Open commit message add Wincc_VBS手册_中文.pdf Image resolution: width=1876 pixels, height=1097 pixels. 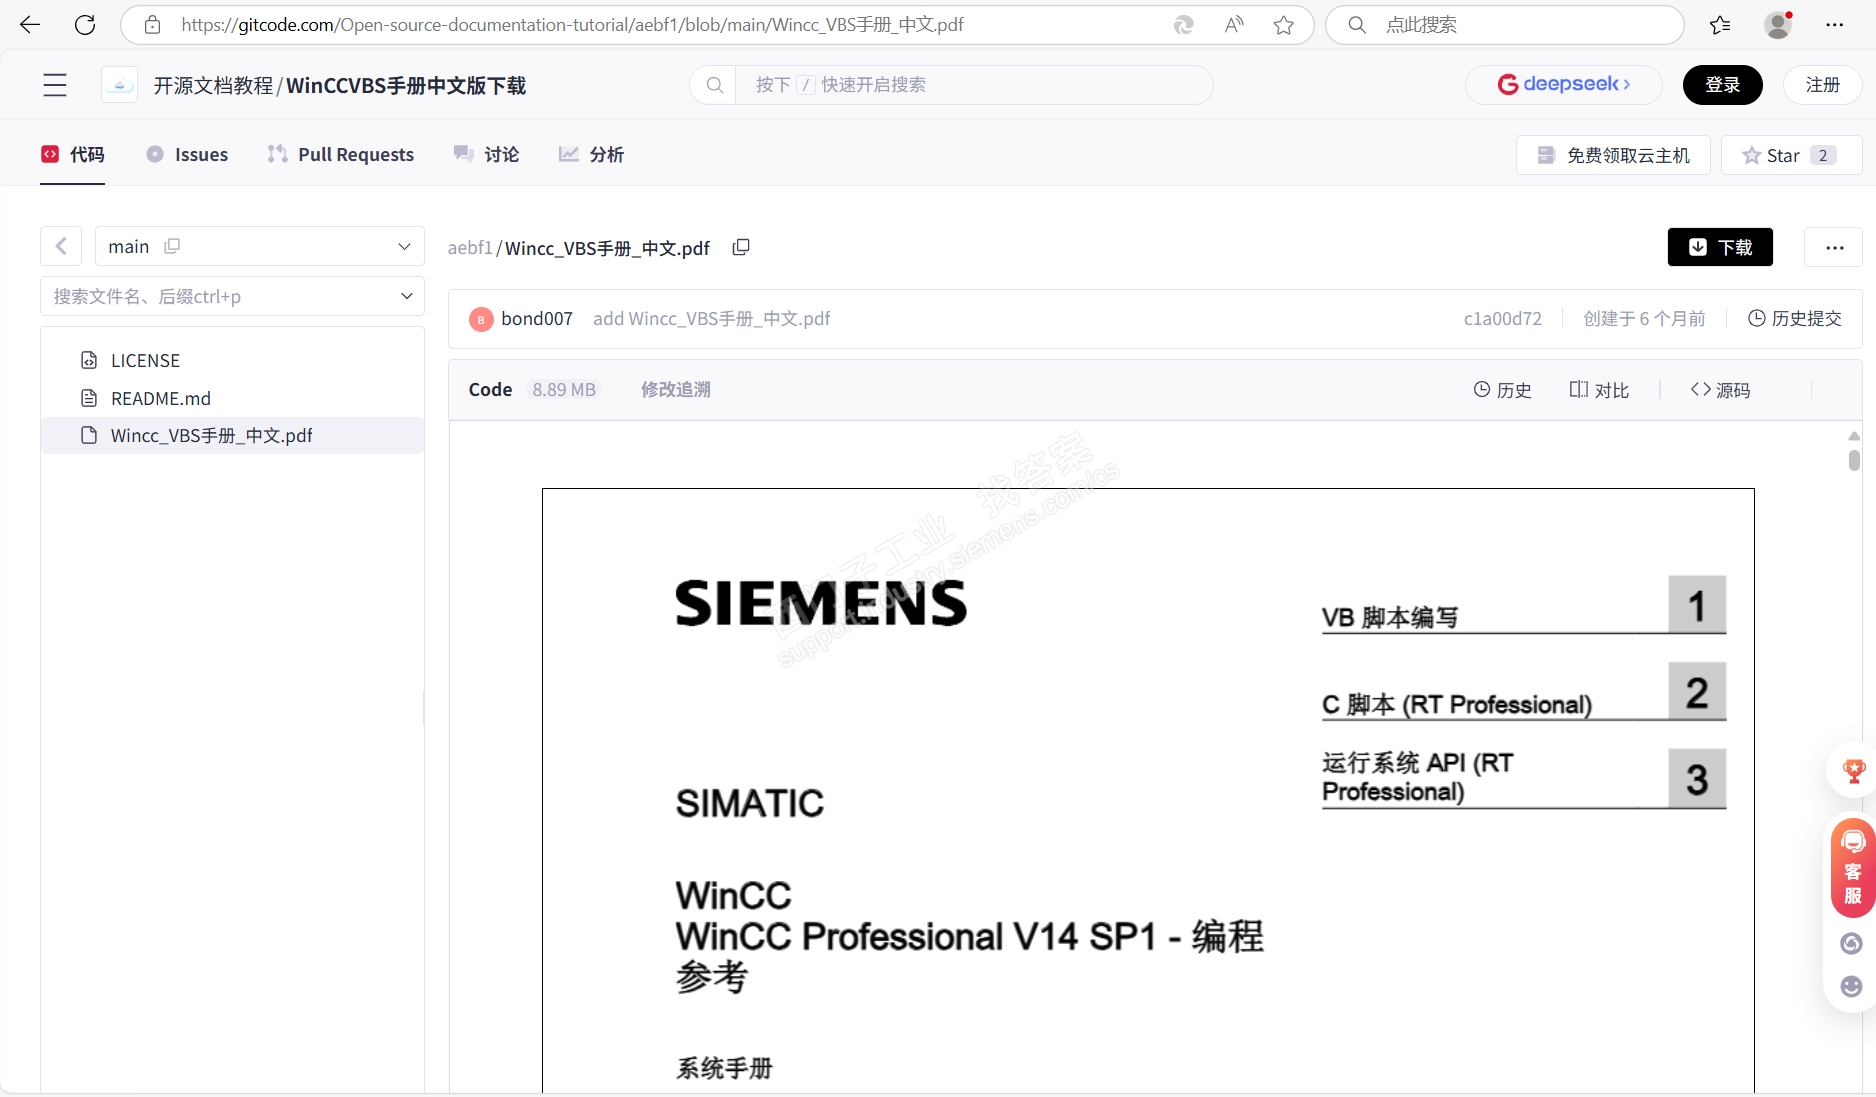click(711, 319)
